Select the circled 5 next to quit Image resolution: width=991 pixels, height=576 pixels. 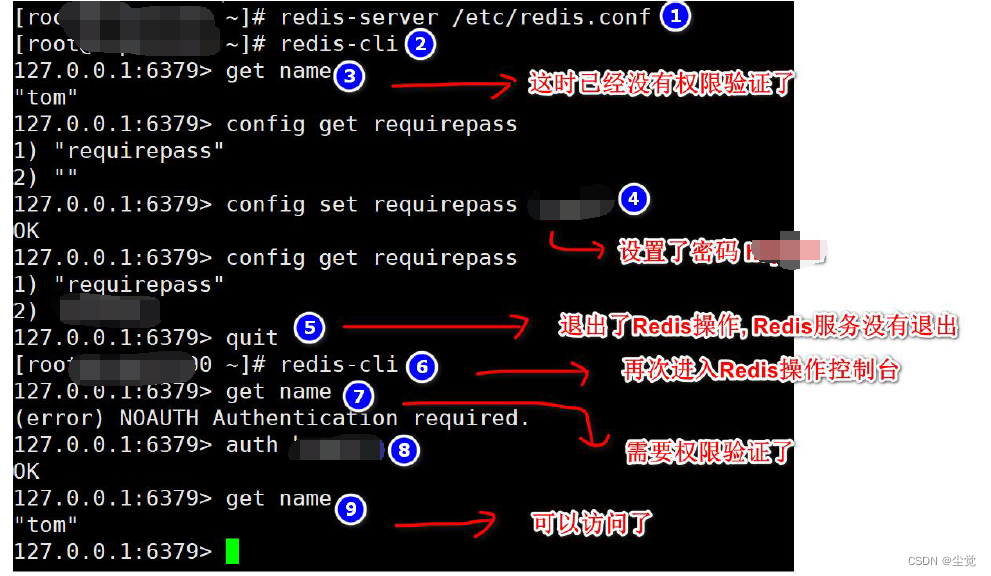pyautogui.click(x=310, y=328)
